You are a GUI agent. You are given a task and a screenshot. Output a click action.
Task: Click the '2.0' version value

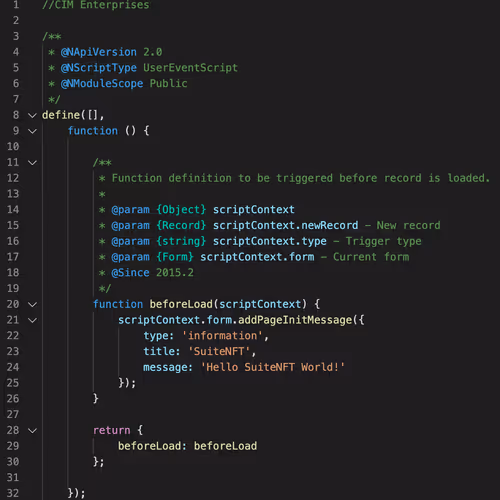pyautogui.click(x=153, y=52)
